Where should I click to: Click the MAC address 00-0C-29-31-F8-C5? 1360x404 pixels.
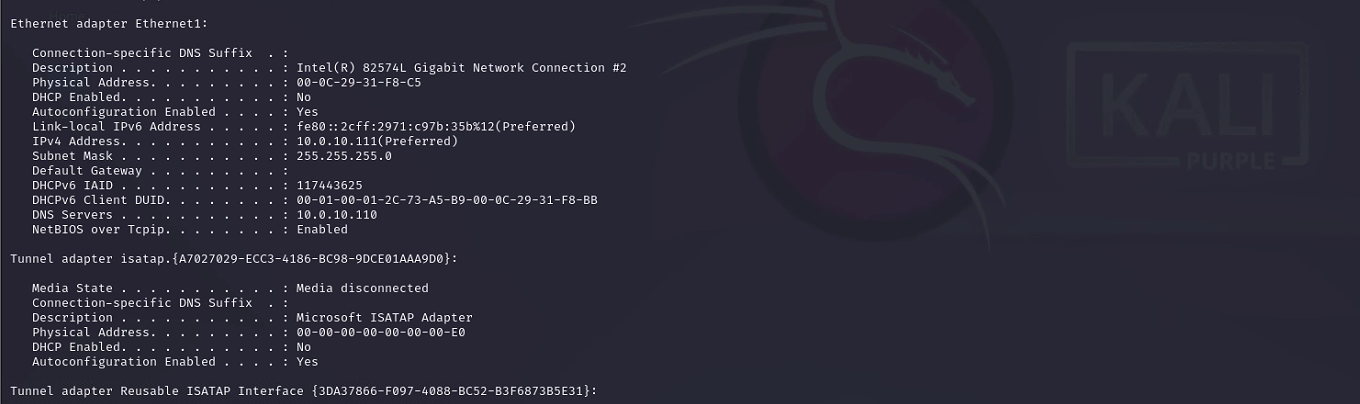(x=359, y=82)
